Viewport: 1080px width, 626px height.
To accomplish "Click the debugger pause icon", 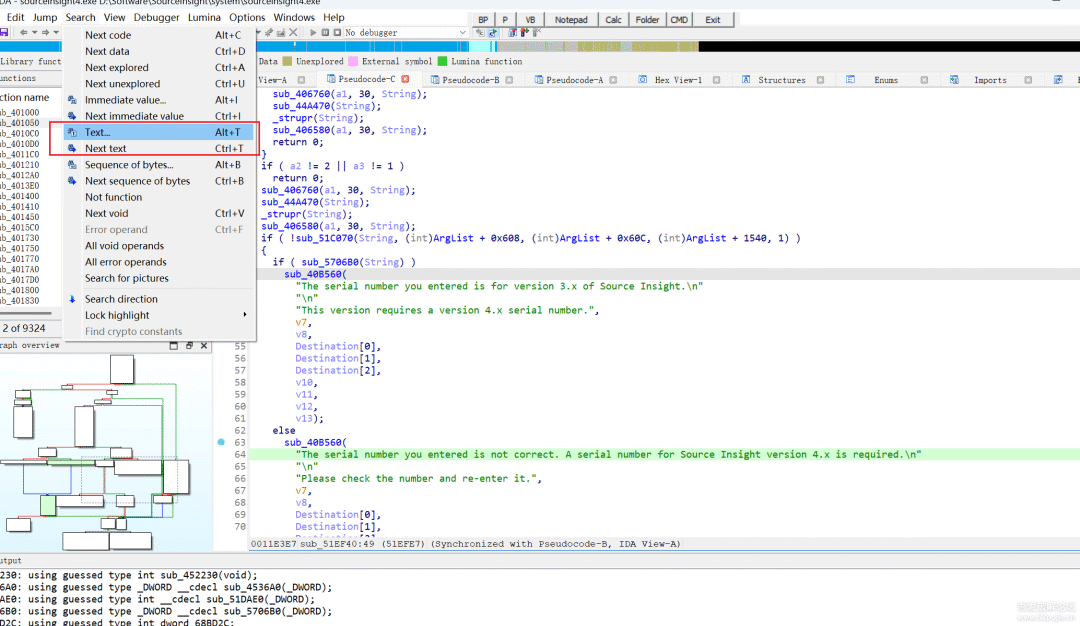I will tap(325, 33).
